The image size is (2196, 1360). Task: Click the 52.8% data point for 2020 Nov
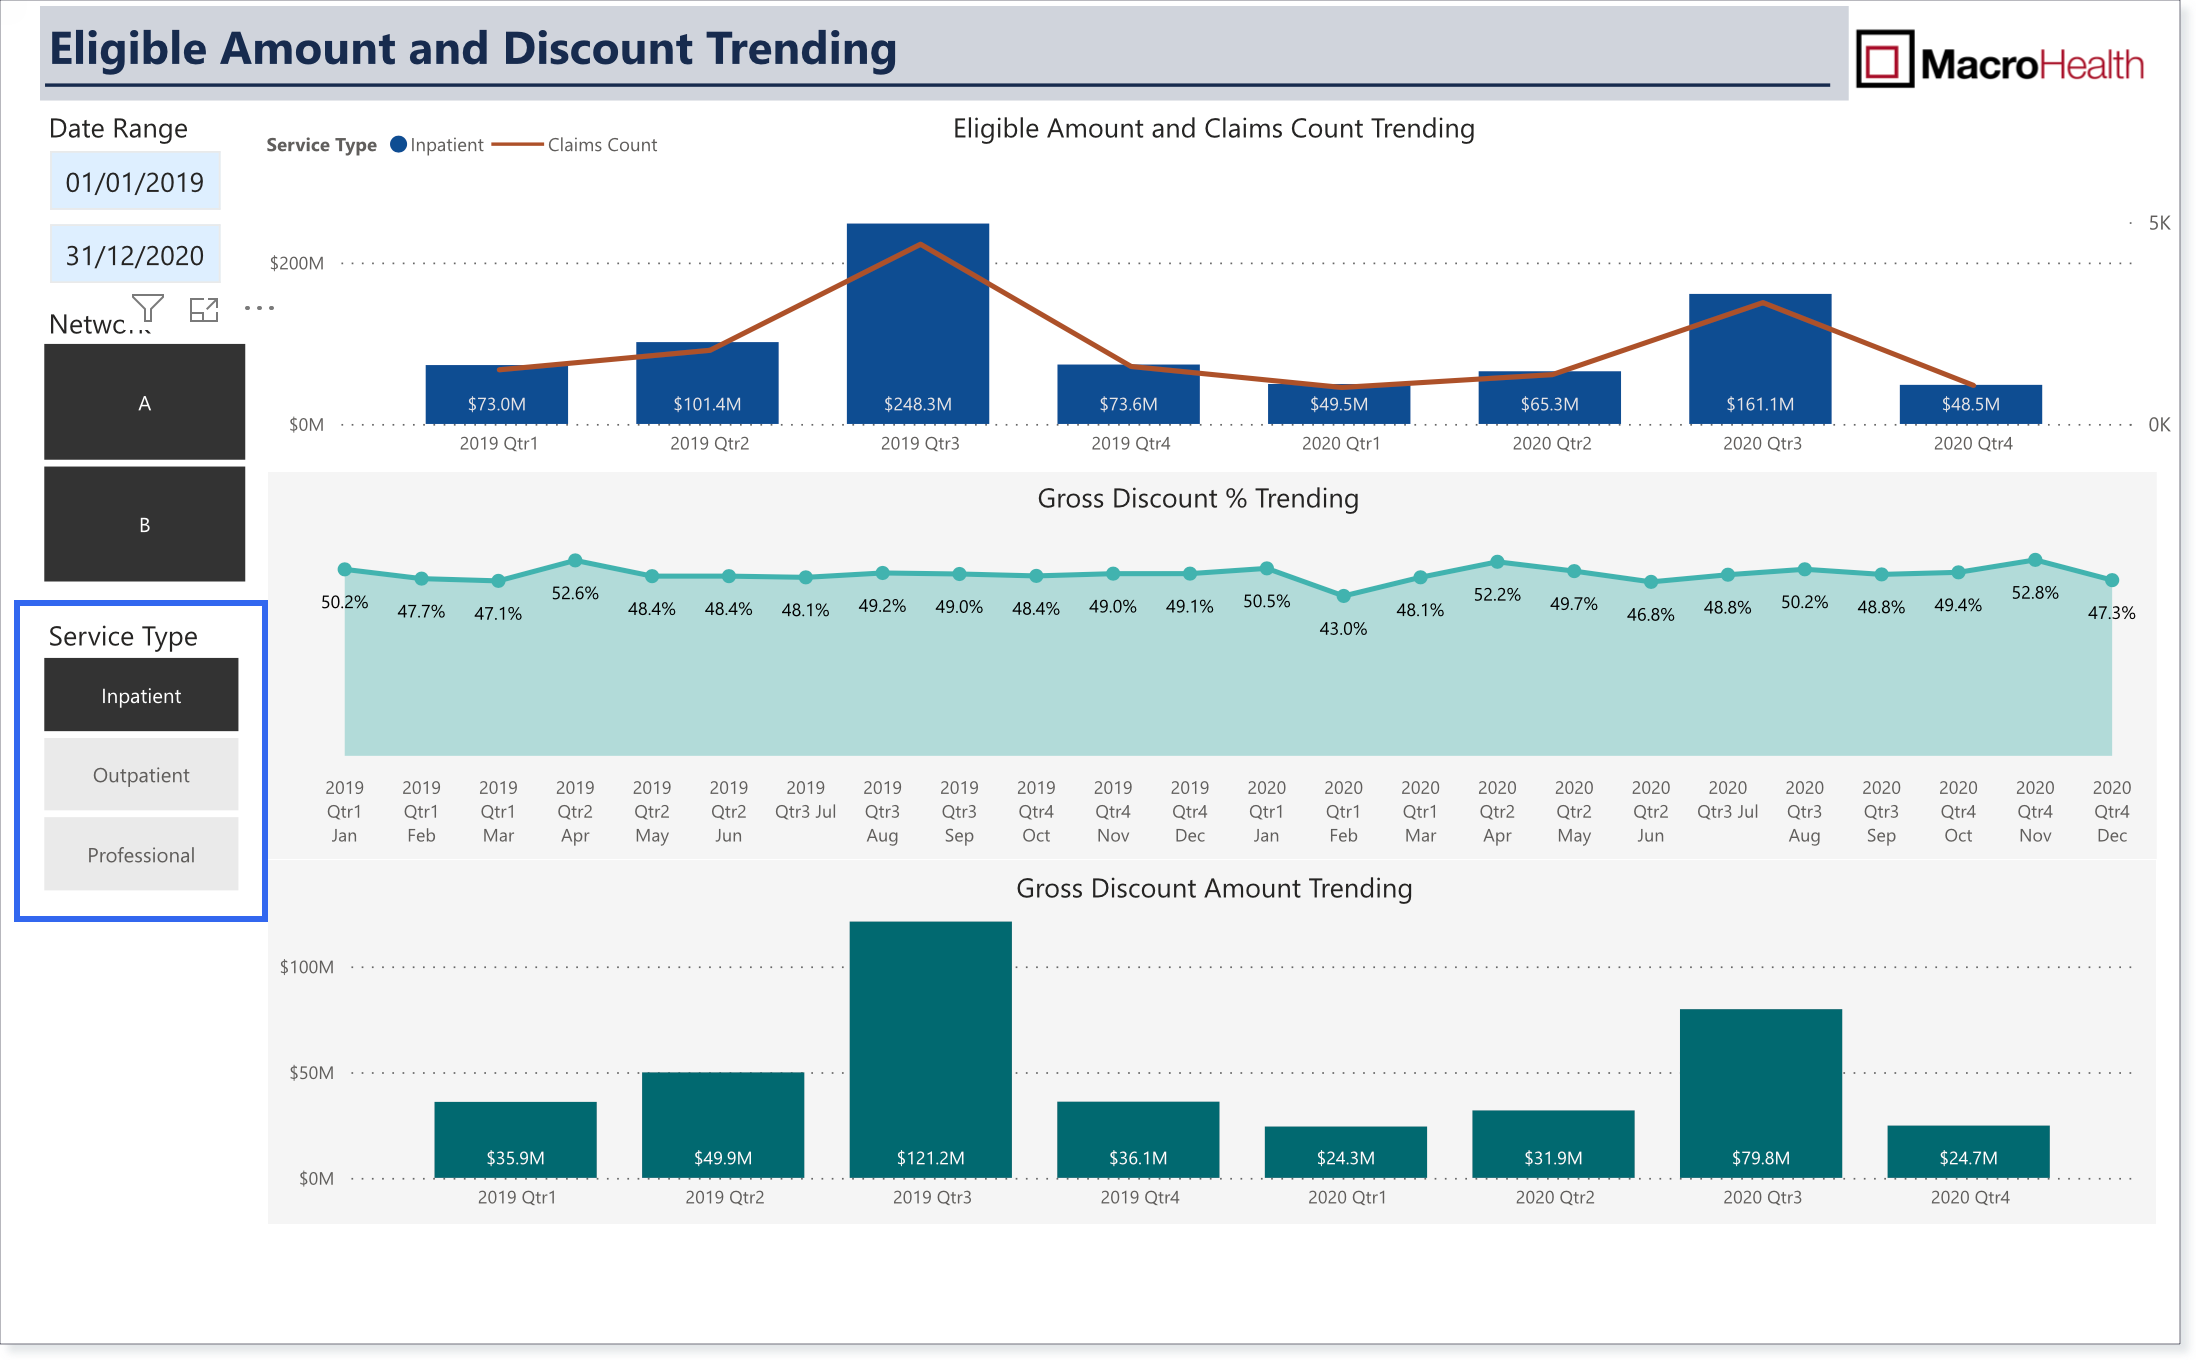click(2035, 560)
